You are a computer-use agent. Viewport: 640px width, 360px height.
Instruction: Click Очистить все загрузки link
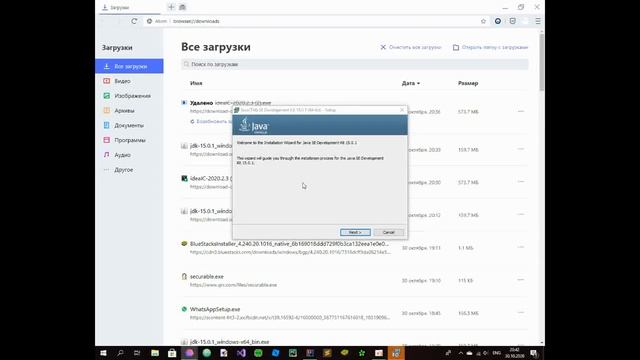point(411,47)
